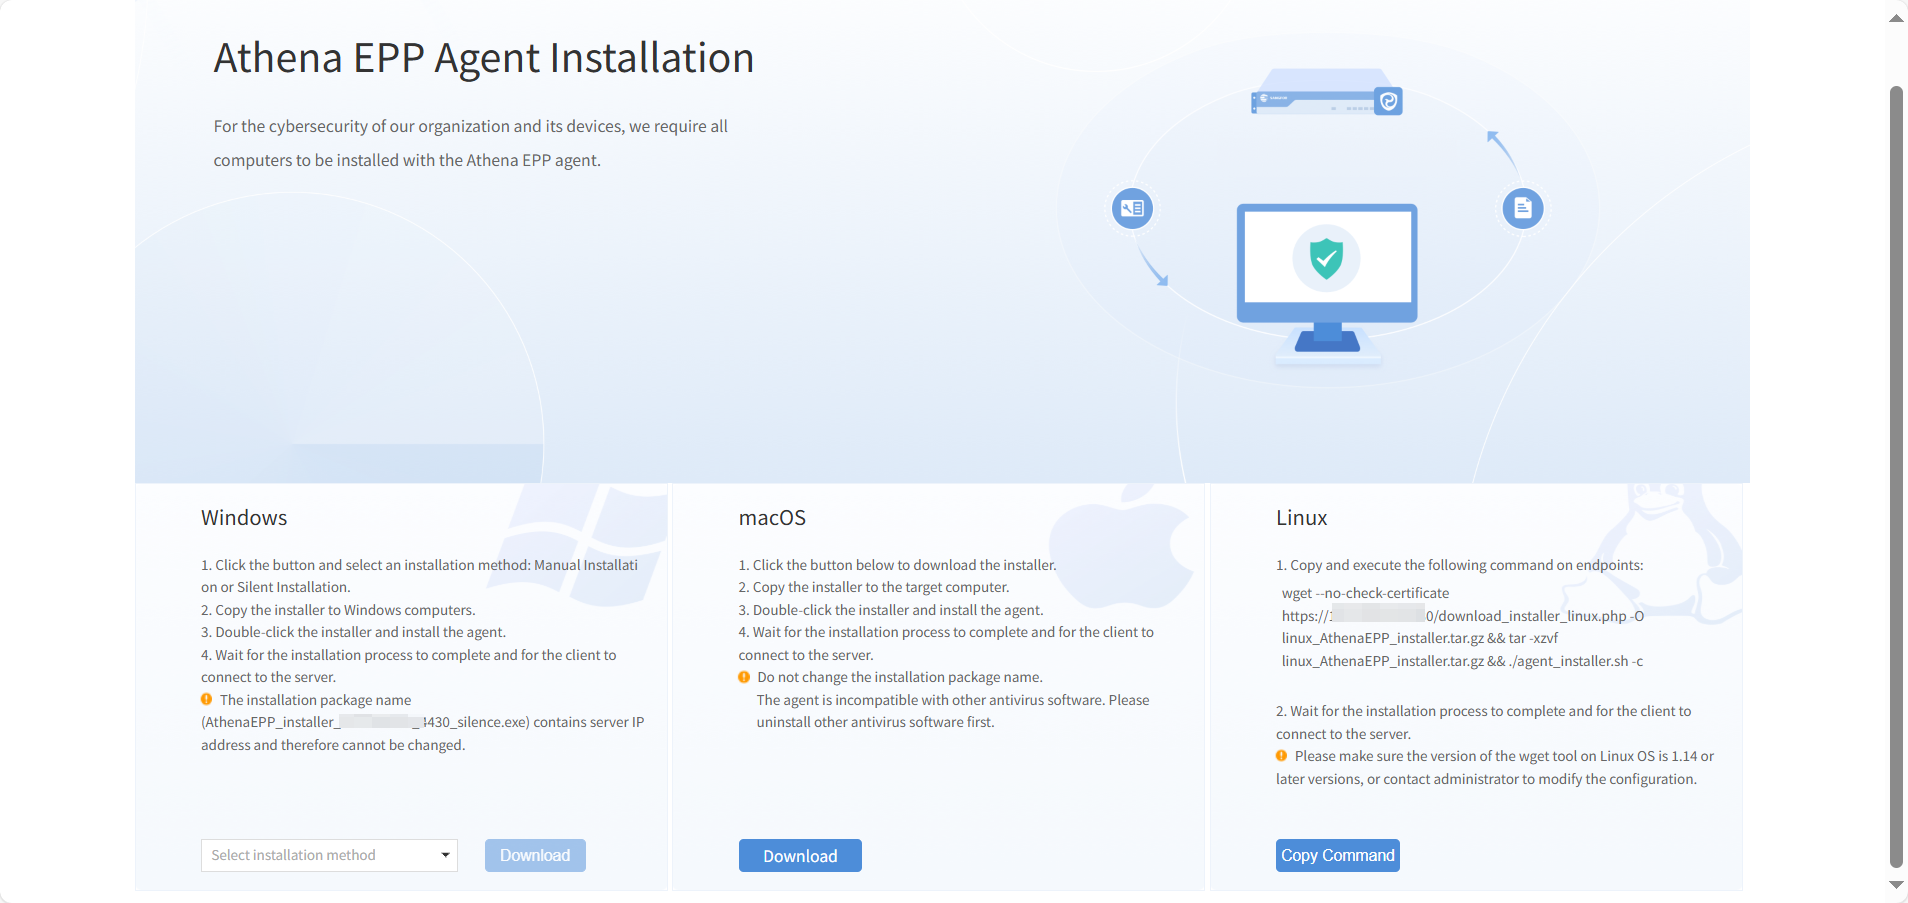Click the faded Windows Download button
1908x903 pixels.
pyautogui.click(x=535, y=855)
